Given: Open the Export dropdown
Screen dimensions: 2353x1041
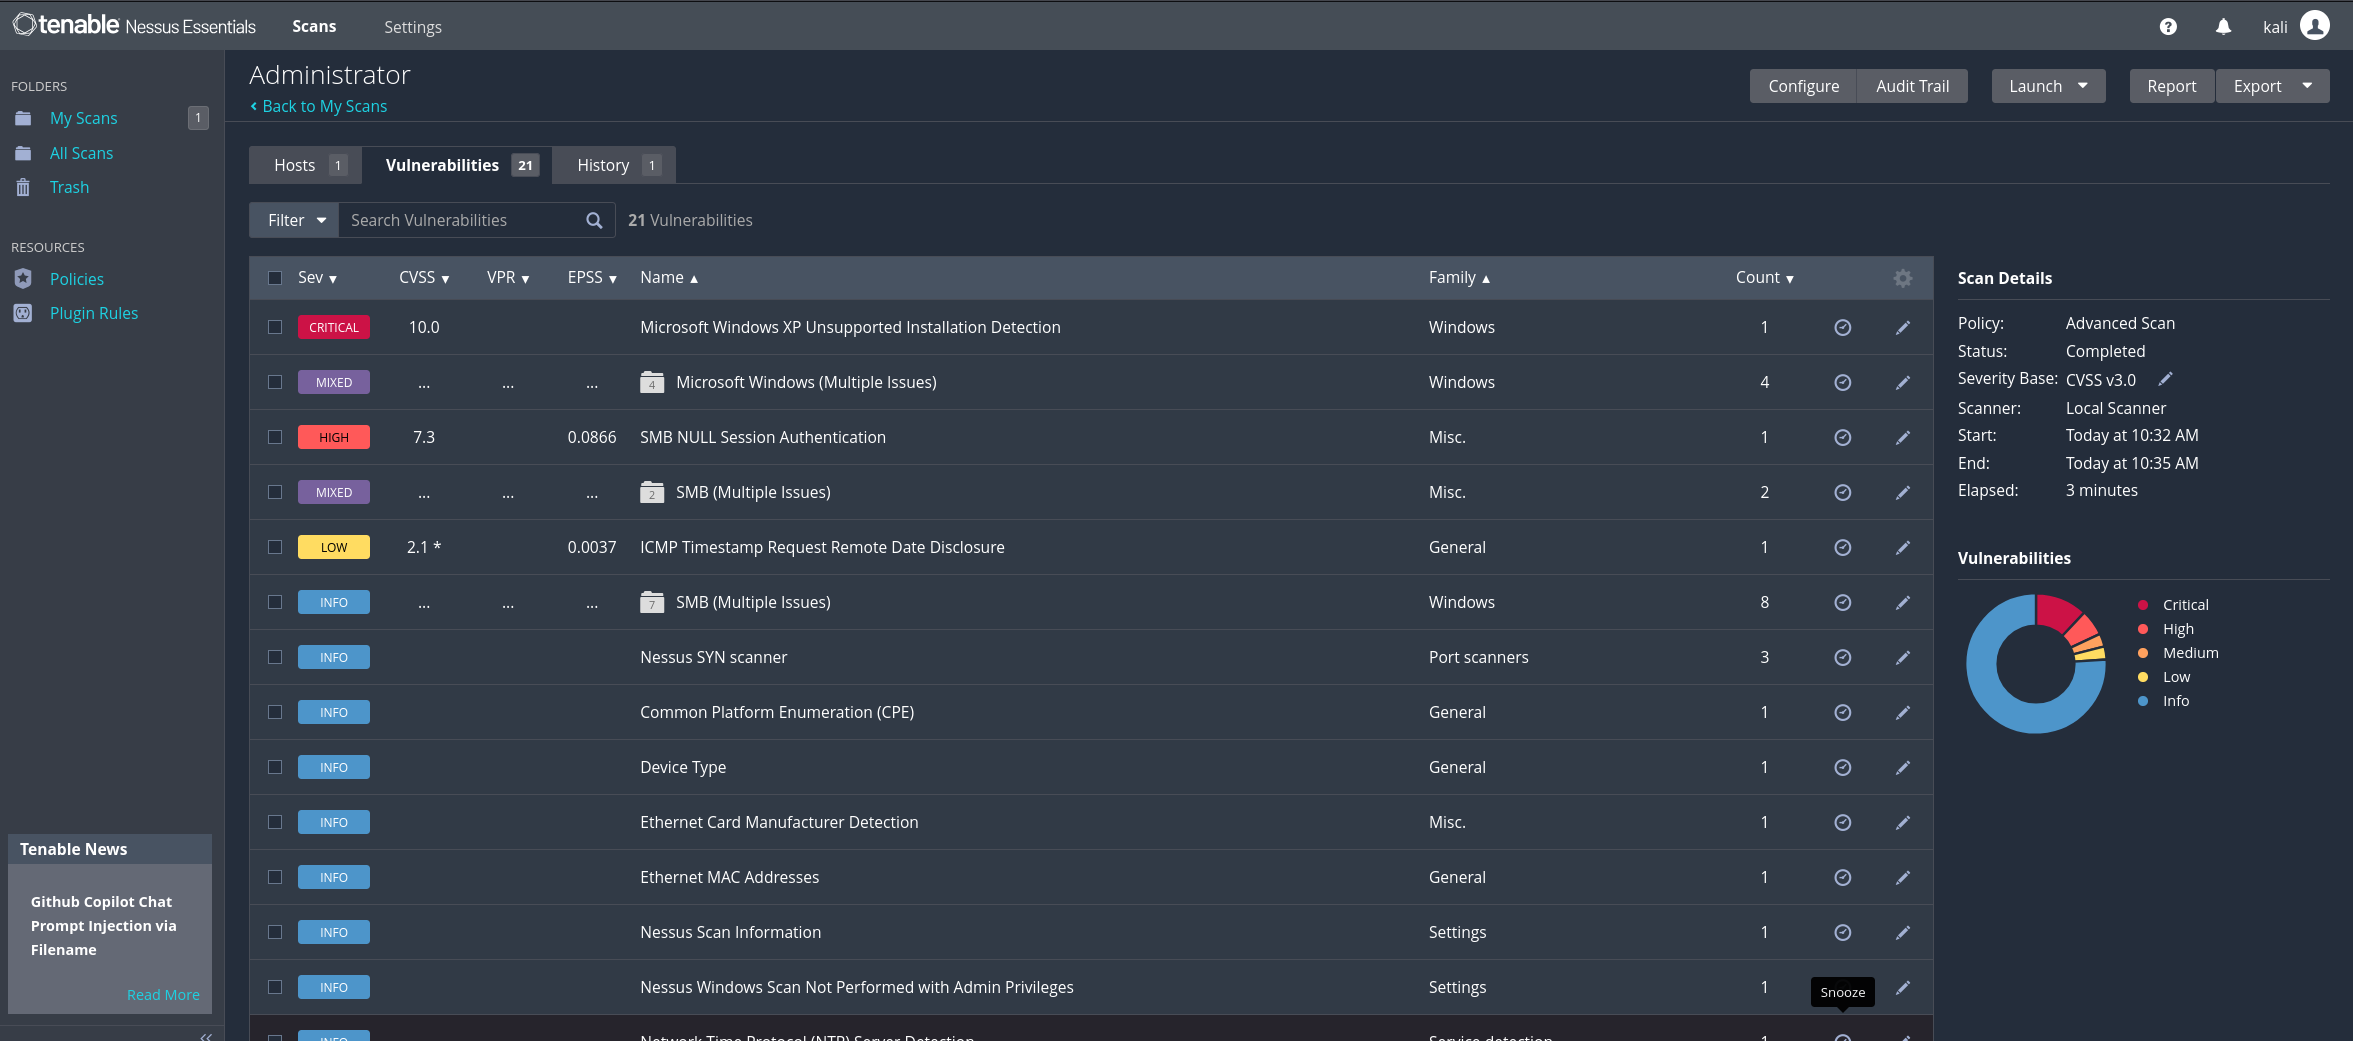Looking at the screenshot, I should (2272, 86).
